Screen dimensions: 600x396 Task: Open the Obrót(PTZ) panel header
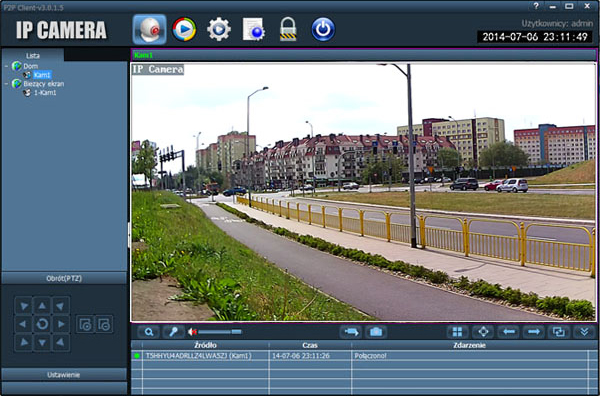pos(64,278)
